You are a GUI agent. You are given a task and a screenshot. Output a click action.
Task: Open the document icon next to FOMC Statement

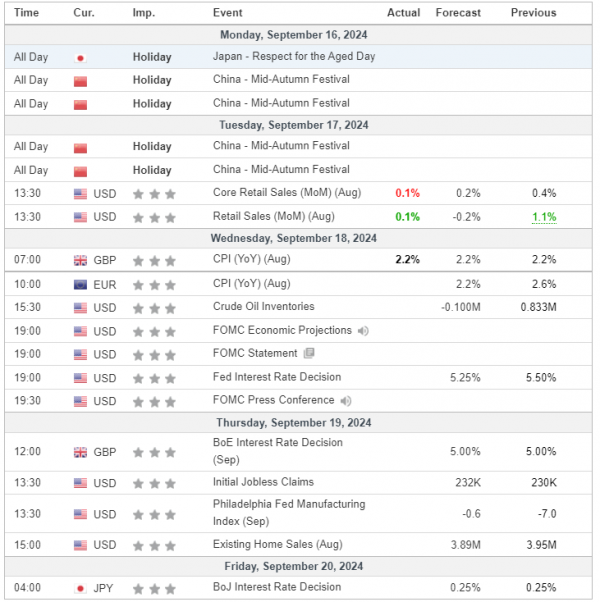tap(309, 353)
